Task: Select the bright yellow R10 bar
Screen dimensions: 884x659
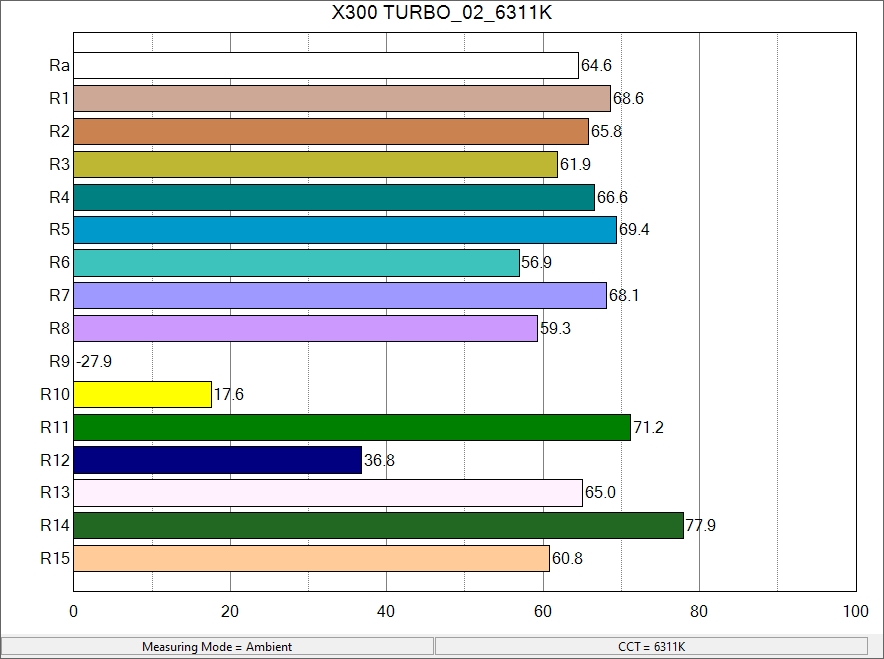Action: pyautogui.click(x=143, y=394)
